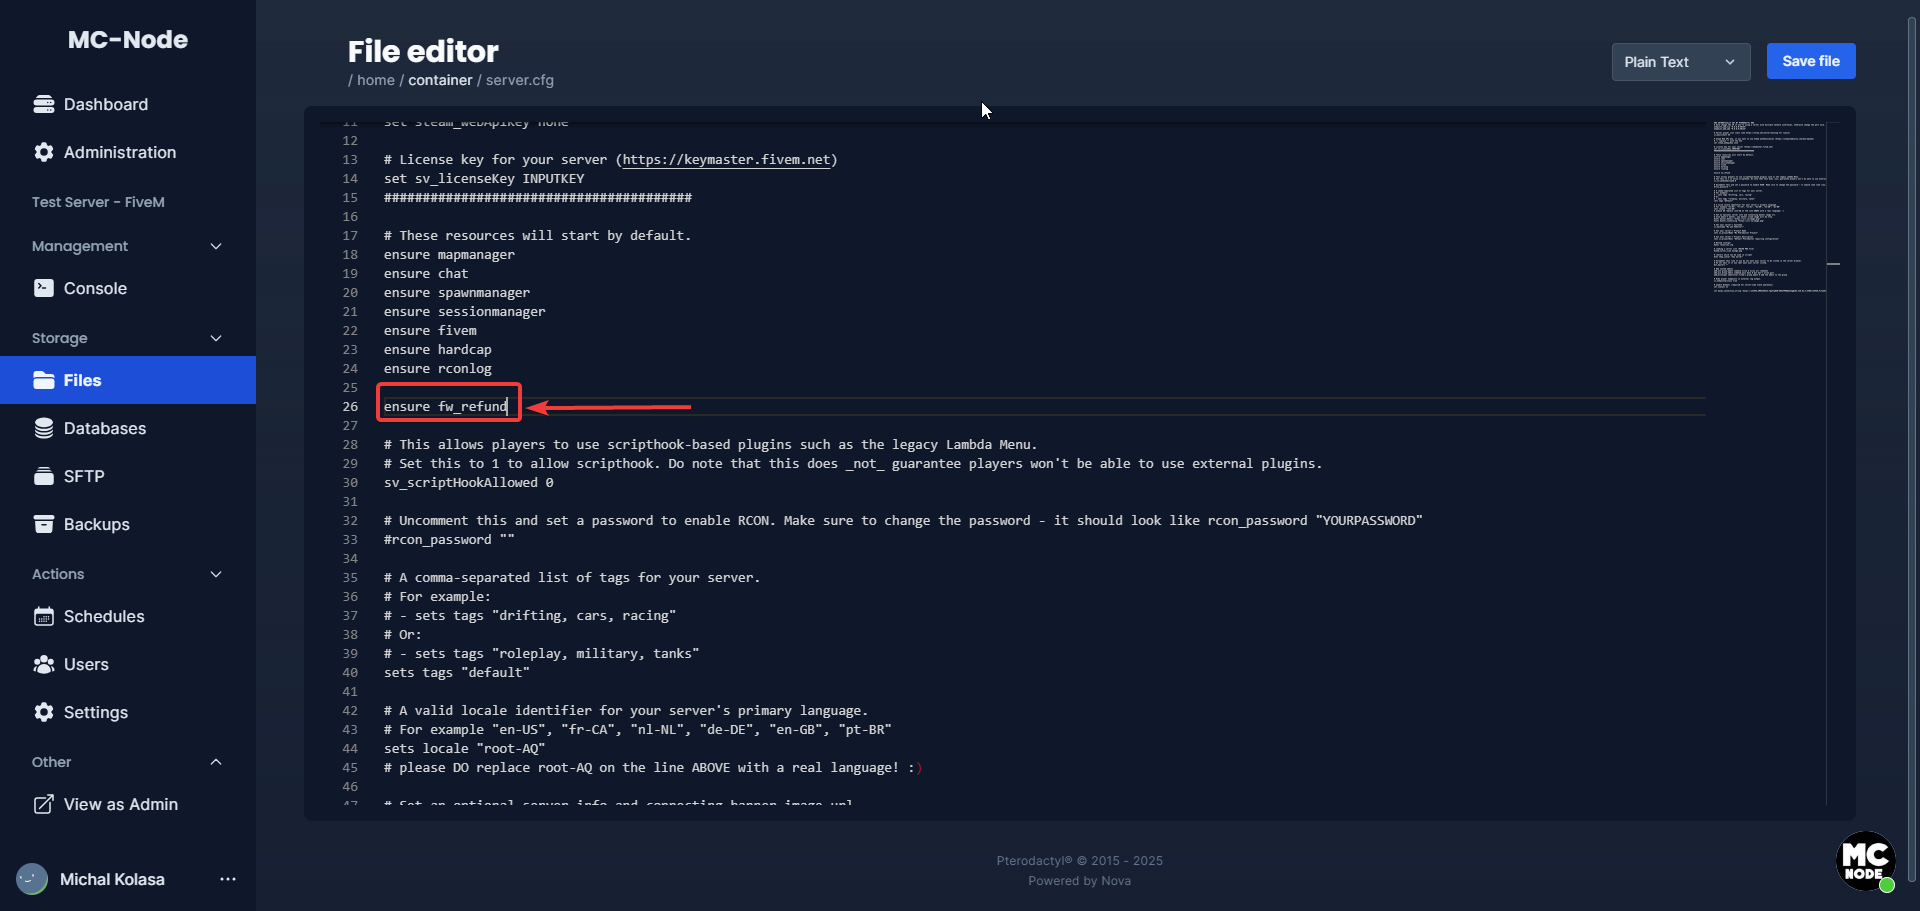
Task: Click line 'ensure mapmanager'
Action: tap(449, 255)
